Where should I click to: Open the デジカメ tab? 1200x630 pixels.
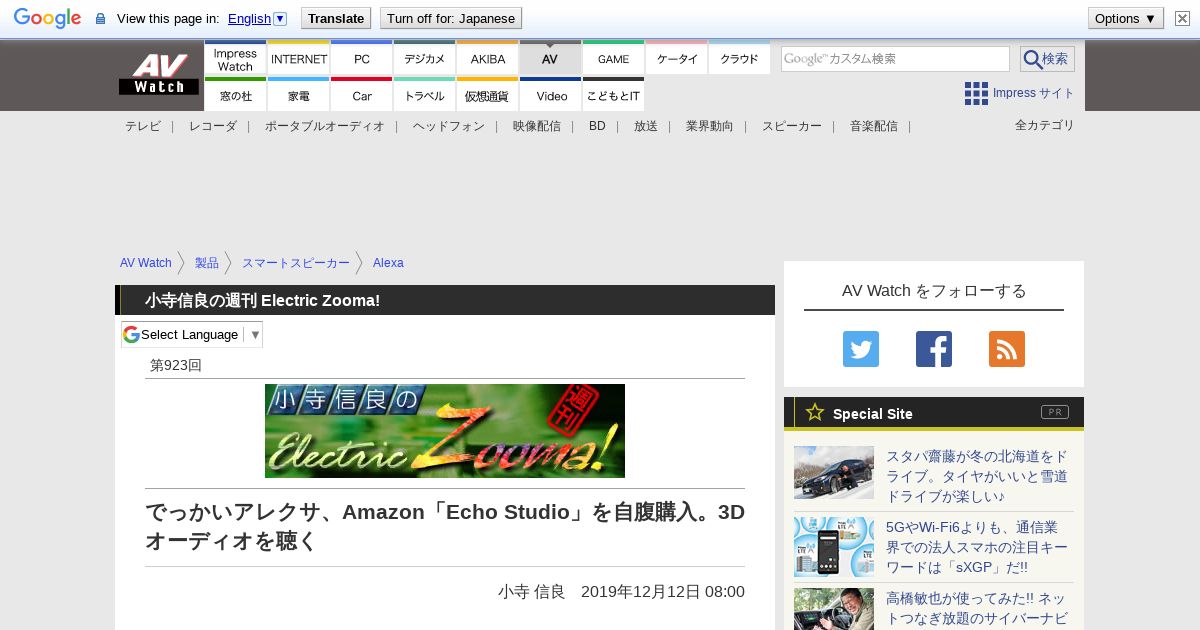point(425,59)
